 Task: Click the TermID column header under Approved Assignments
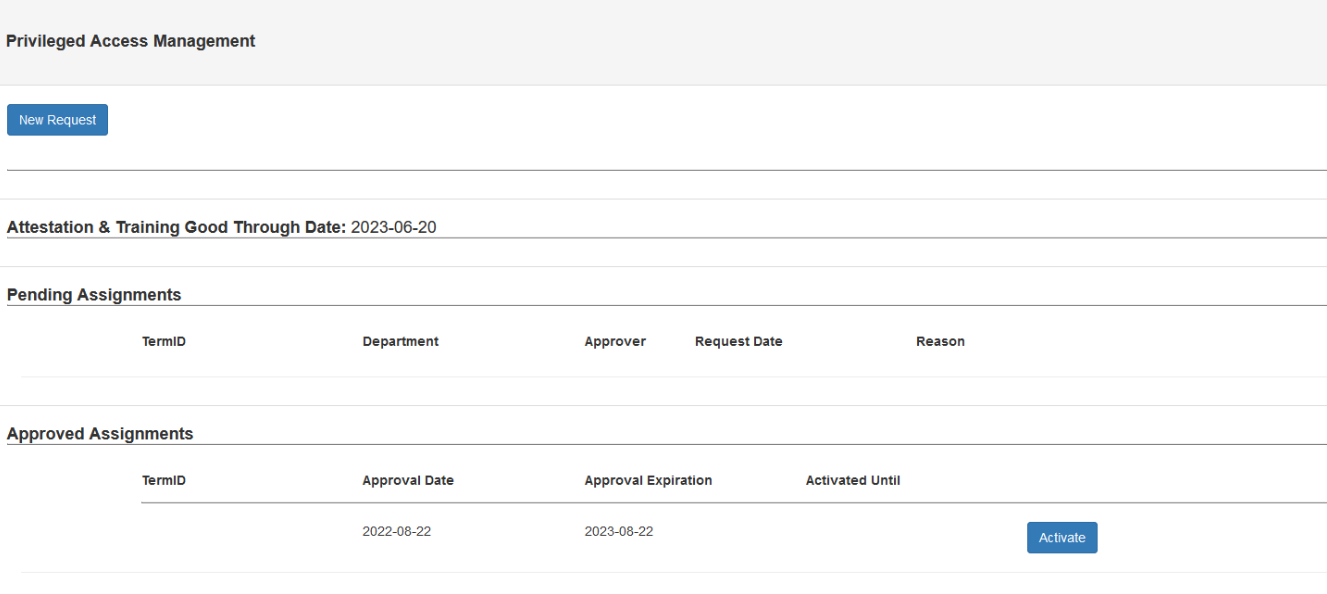click(x=164, y=481)
